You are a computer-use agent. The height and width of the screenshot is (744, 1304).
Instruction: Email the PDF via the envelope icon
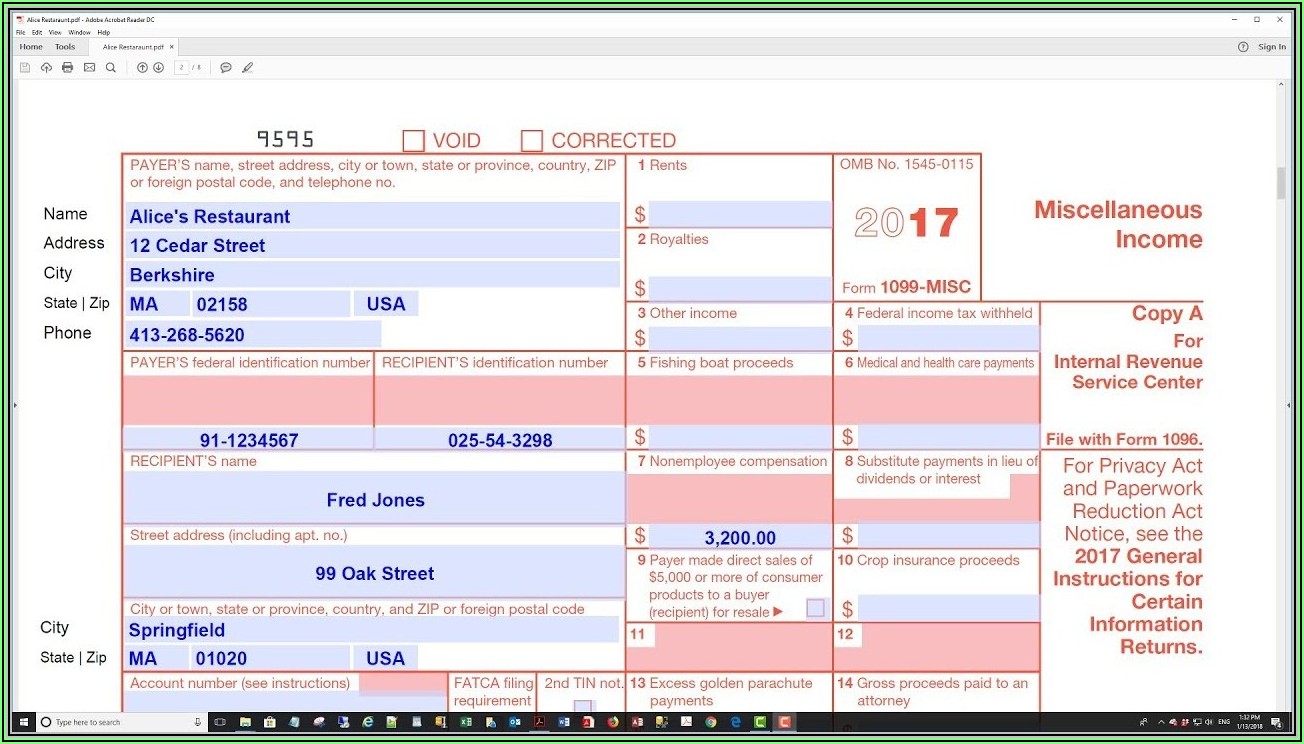coord(89,67)
